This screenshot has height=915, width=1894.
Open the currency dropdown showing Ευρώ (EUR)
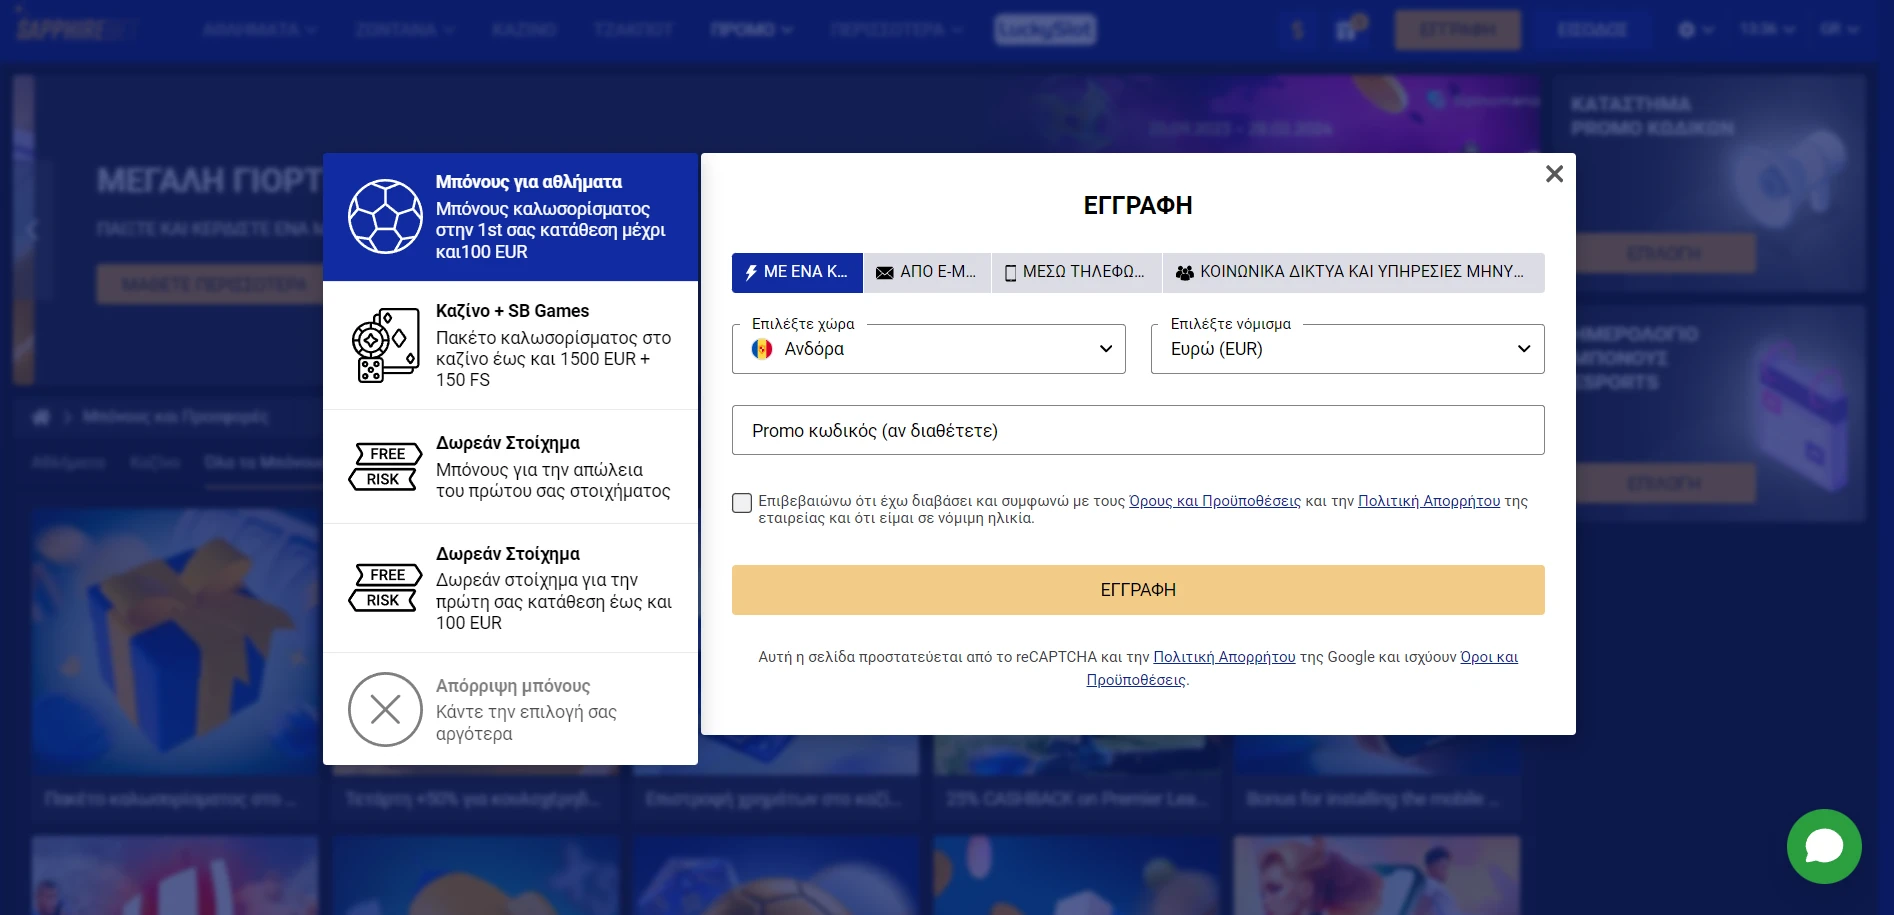pyautogui.click(x=1347, y=349)
